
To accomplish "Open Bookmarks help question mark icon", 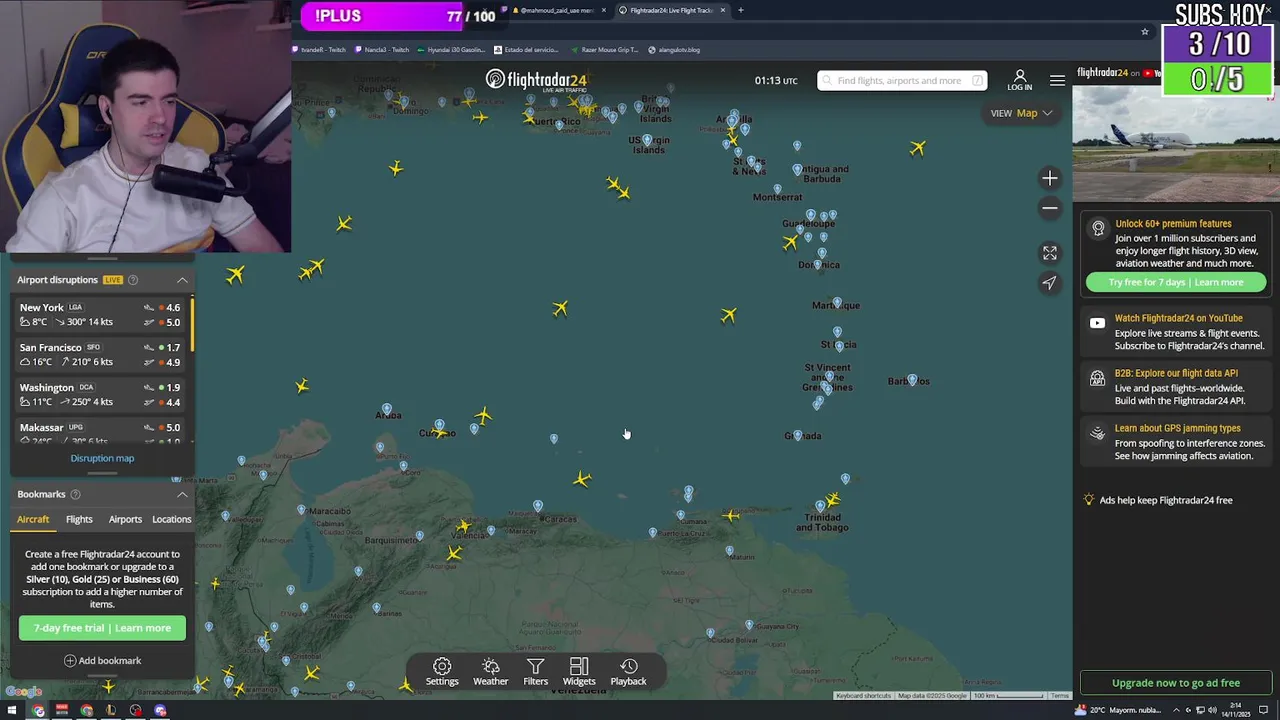I will point(75,494).
